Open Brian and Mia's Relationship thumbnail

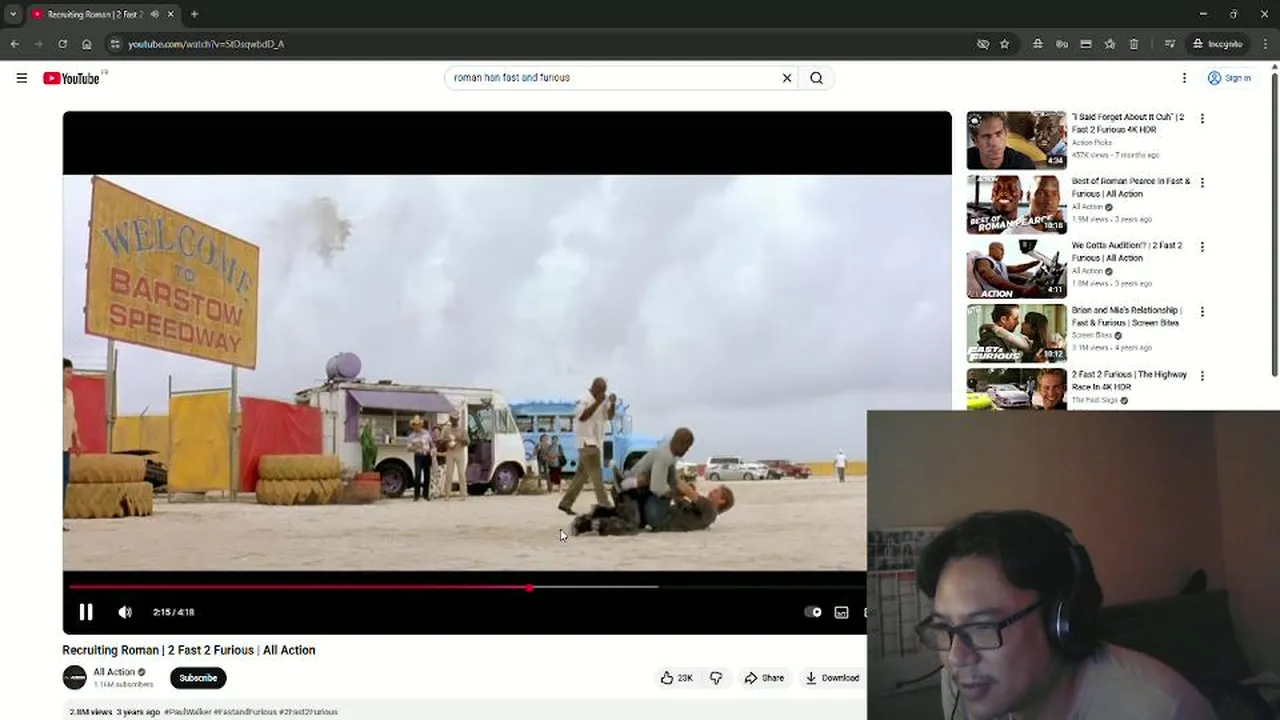coord(1016,333)
